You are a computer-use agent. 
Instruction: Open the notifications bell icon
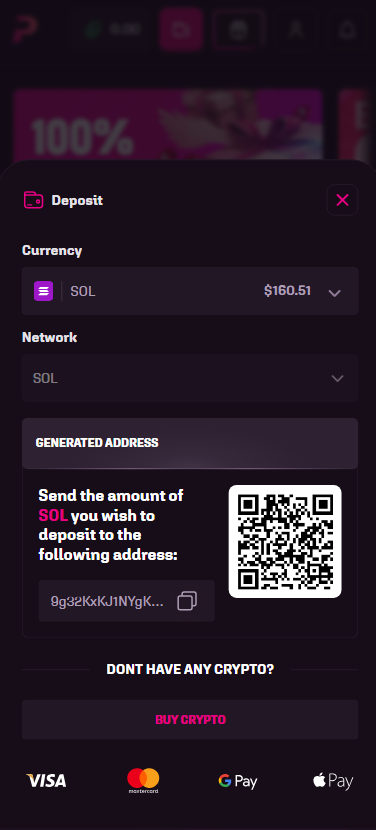(348, 29)
